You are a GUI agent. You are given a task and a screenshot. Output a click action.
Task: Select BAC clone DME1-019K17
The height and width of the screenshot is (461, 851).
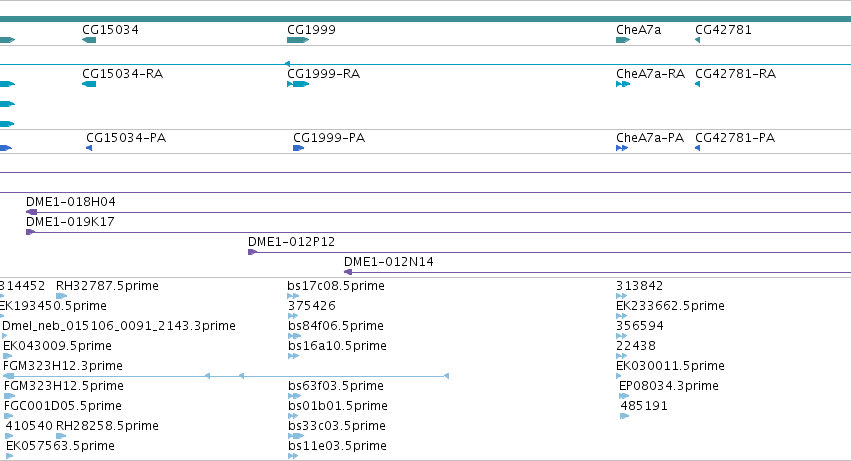[70, 222]
